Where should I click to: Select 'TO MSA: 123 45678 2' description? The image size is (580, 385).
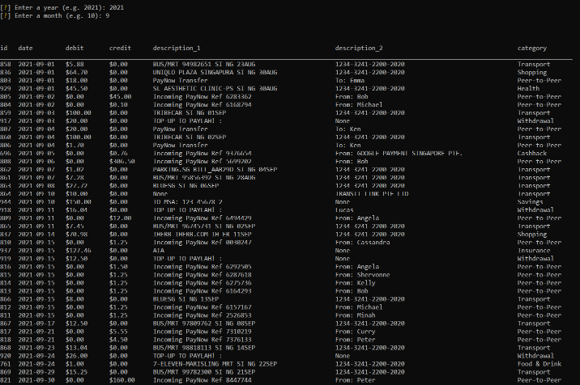[187, 202]
